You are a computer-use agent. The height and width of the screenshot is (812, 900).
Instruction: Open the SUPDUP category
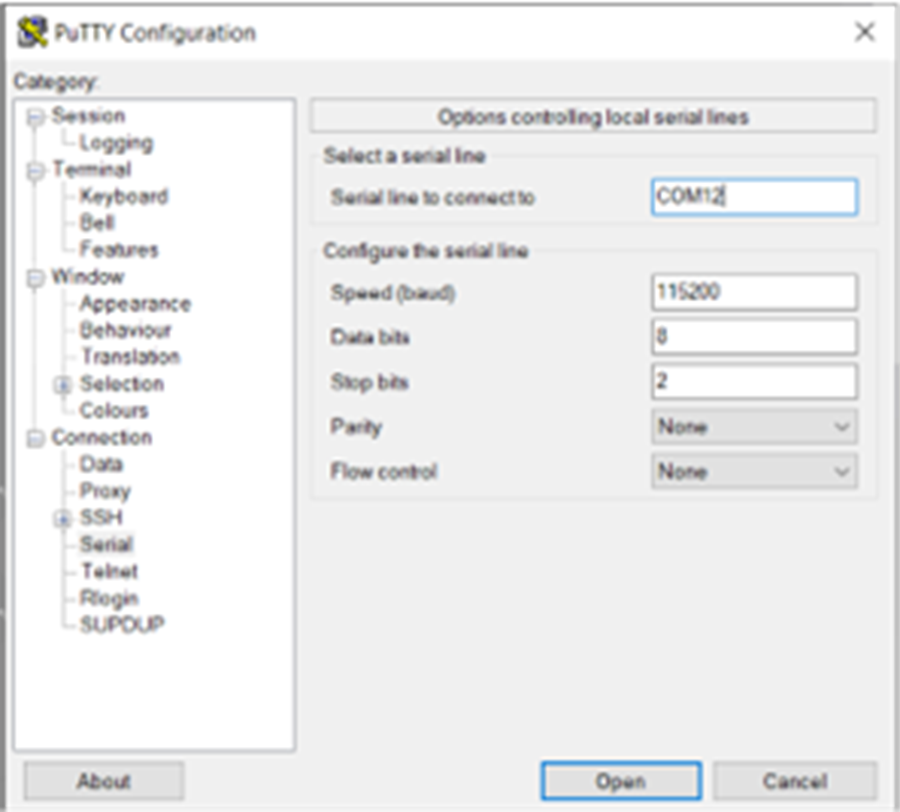(122, 624)
